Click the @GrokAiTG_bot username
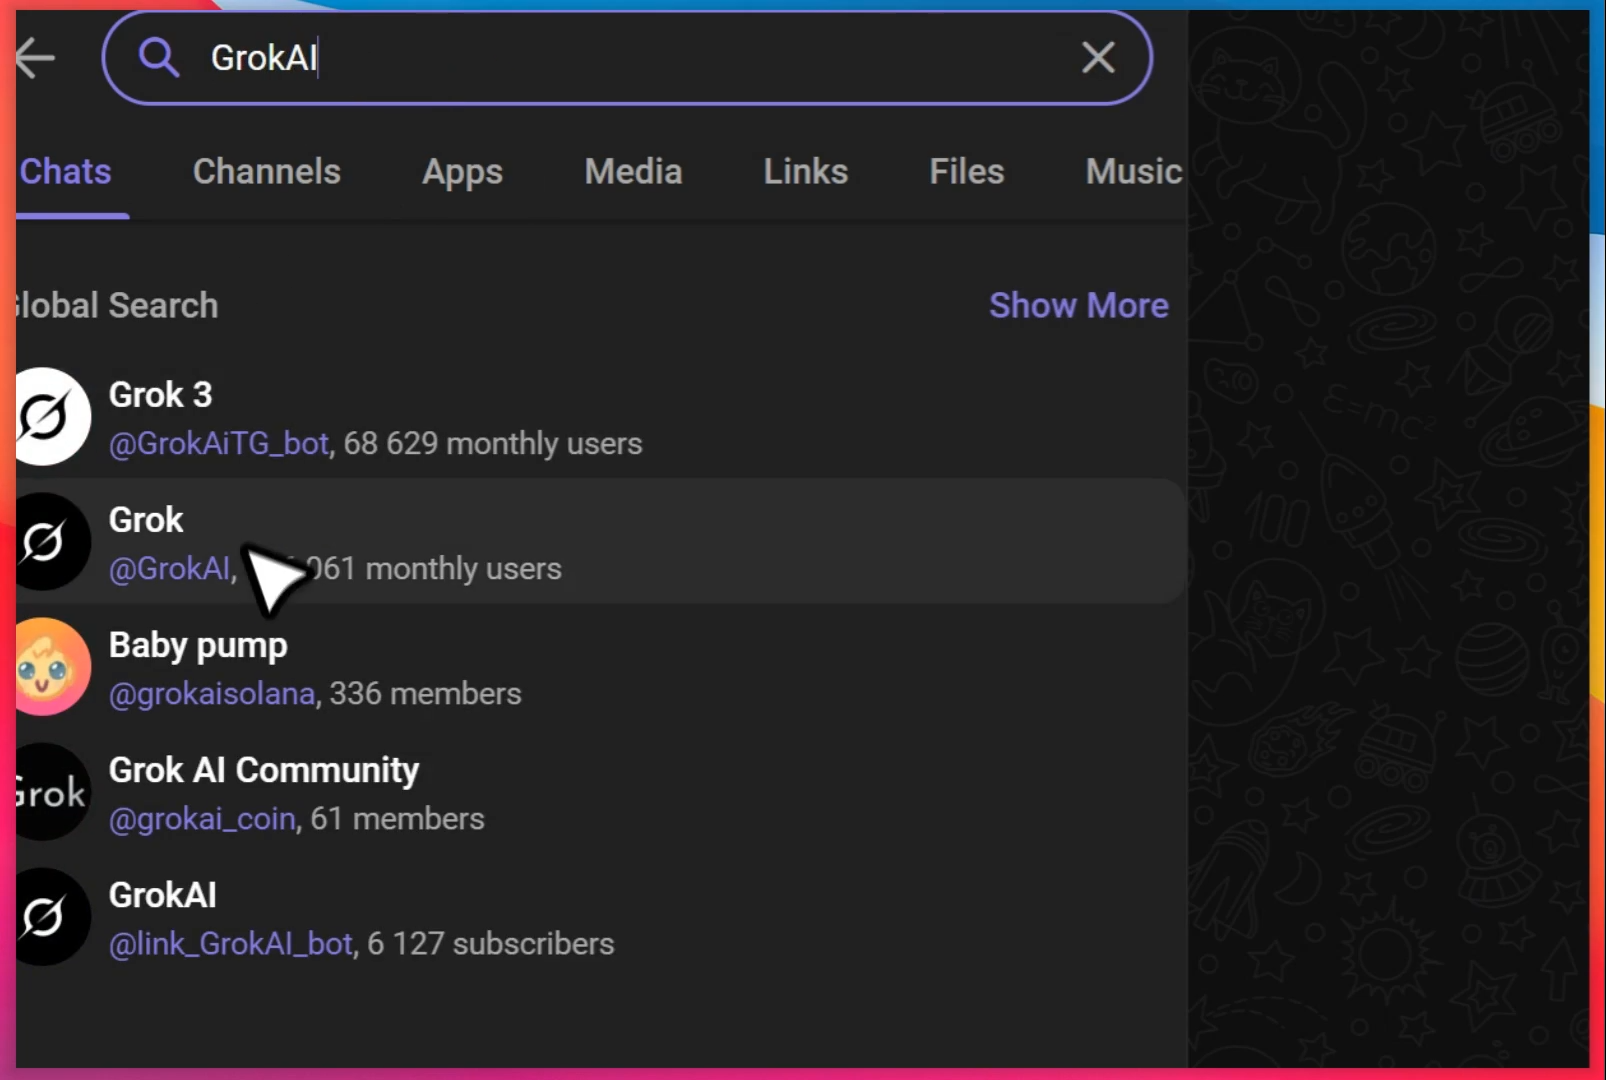1606x1080 pixels. (218, 443)
